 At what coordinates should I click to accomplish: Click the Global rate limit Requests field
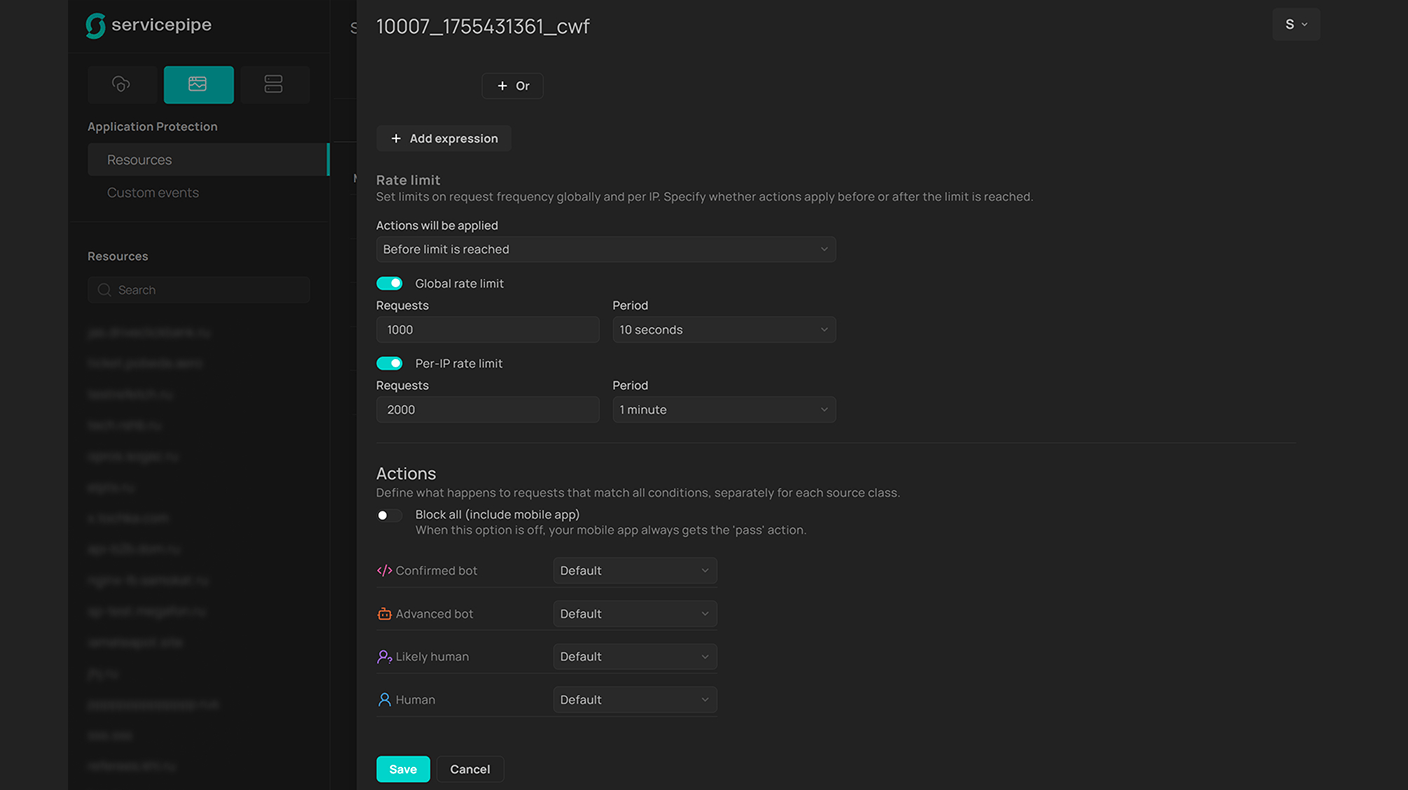click(x=487, y=330)
